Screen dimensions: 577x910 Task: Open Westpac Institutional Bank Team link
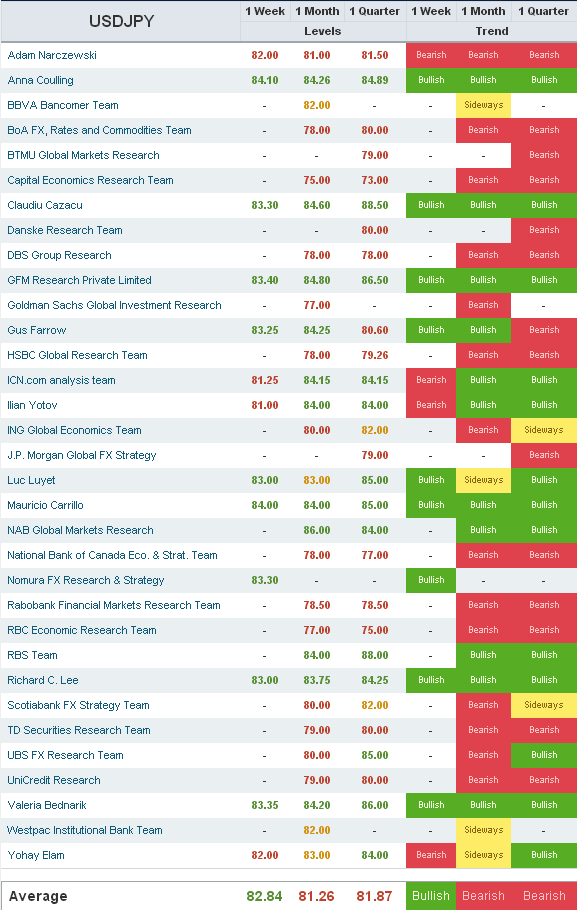coord(85,829)
